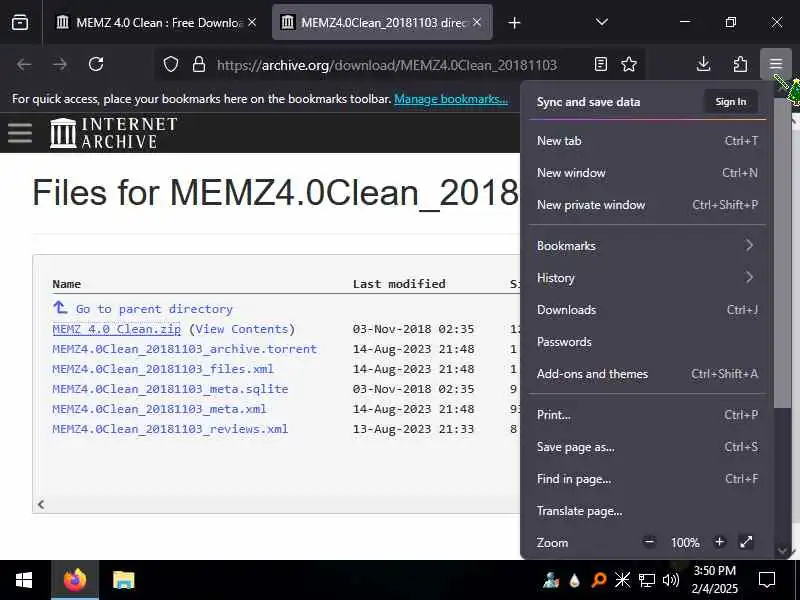The width and height of the screenshot is (800, 600).
Task: Click the Name column header
Action: [66, 284]
